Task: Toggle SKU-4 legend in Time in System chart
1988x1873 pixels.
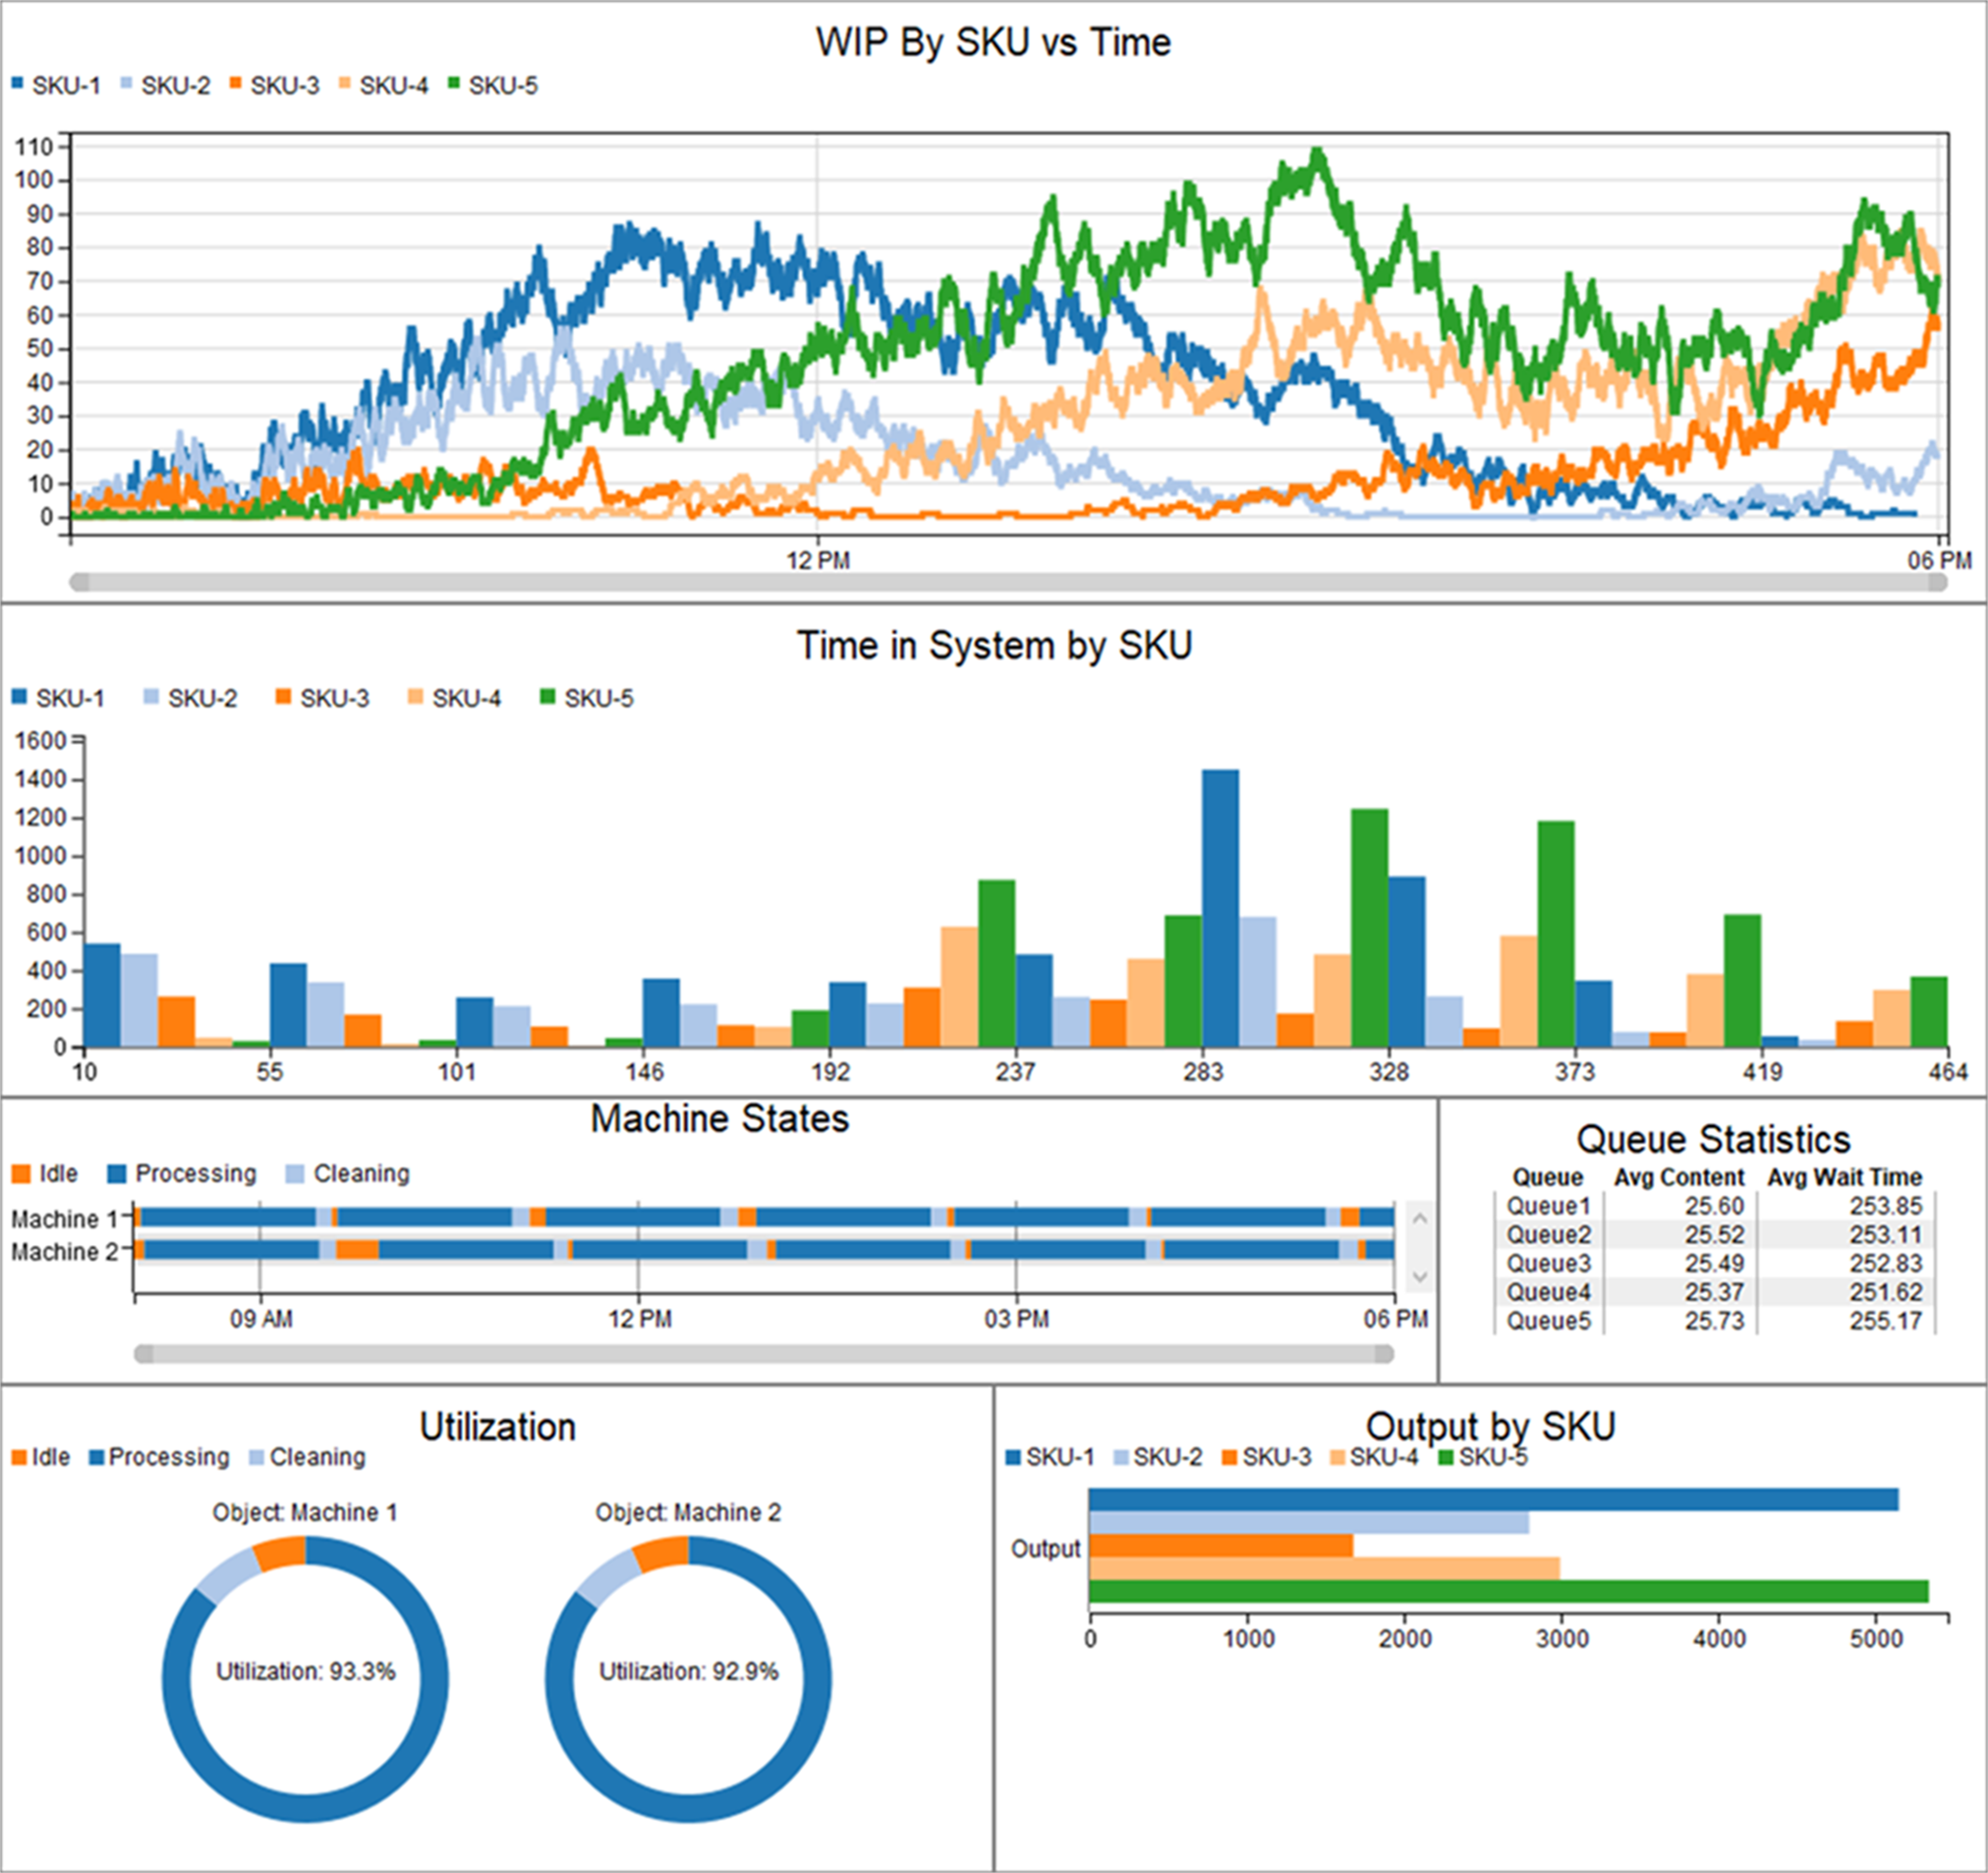Action: pos(416,697)
